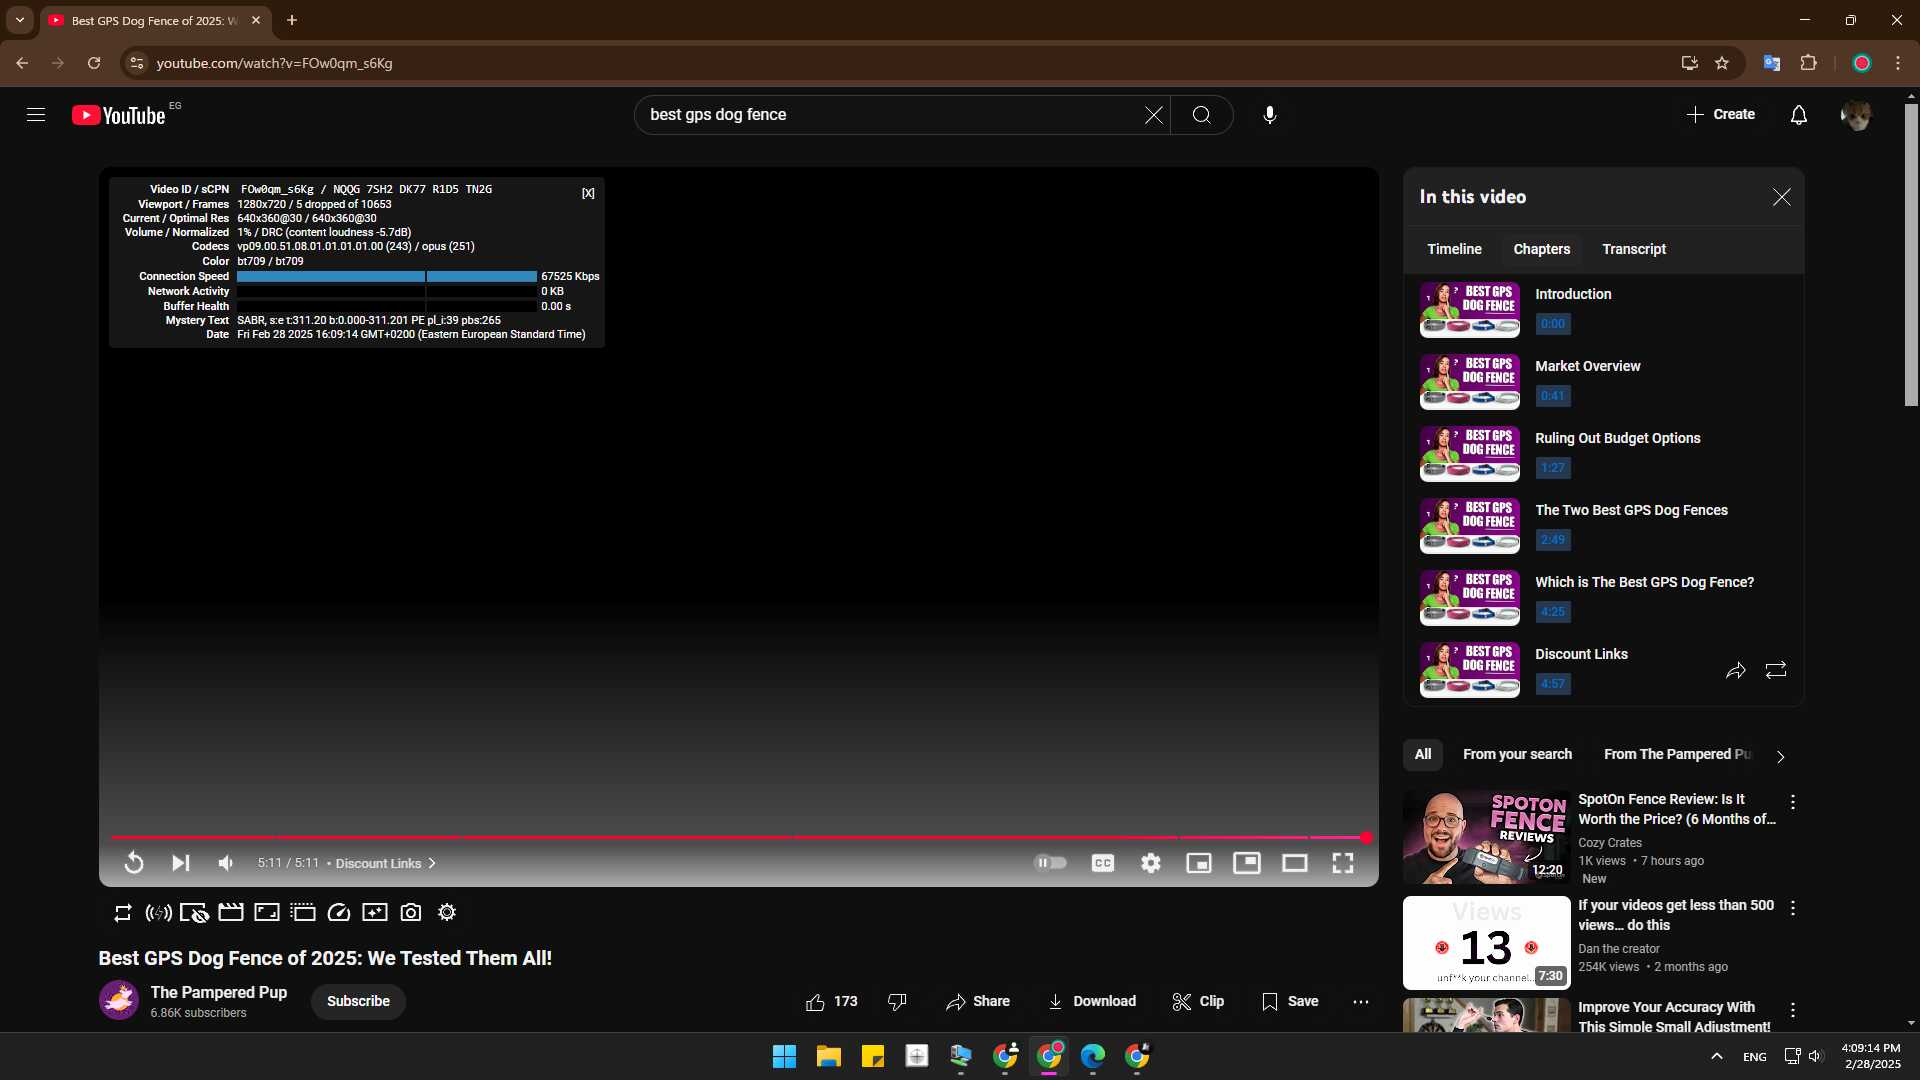This screenshot has width=1920, height=1080.
Task: Toggle the loop extension button below player
Action: click(x=123, y=913)
